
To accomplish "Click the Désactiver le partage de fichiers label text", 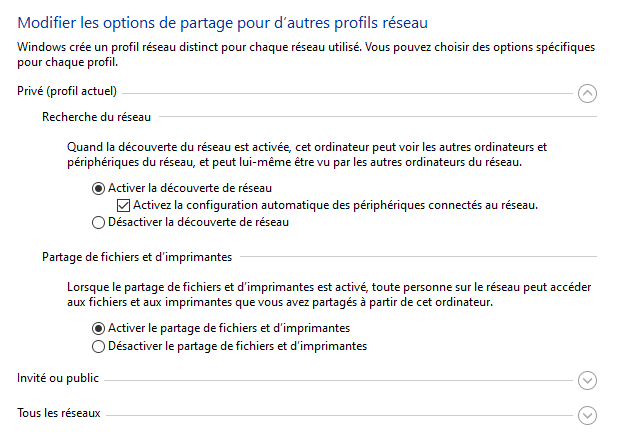I will [x=237, y=346].
